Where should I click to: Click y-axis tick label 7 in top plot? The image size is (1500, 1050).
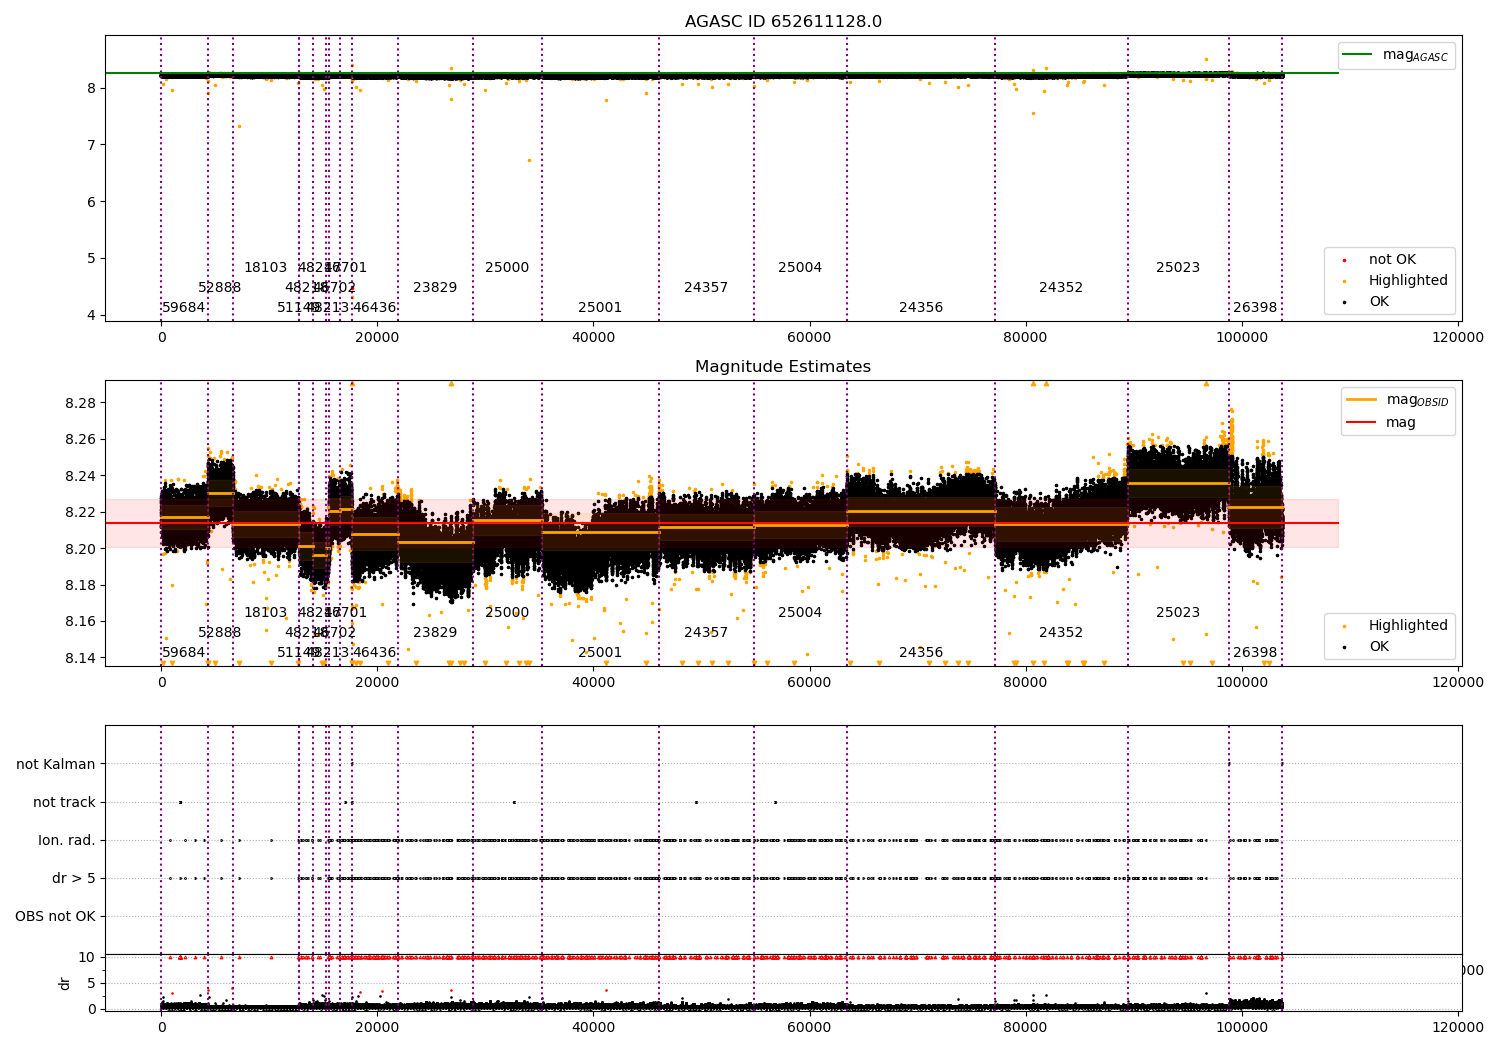(x=92, y=145)
